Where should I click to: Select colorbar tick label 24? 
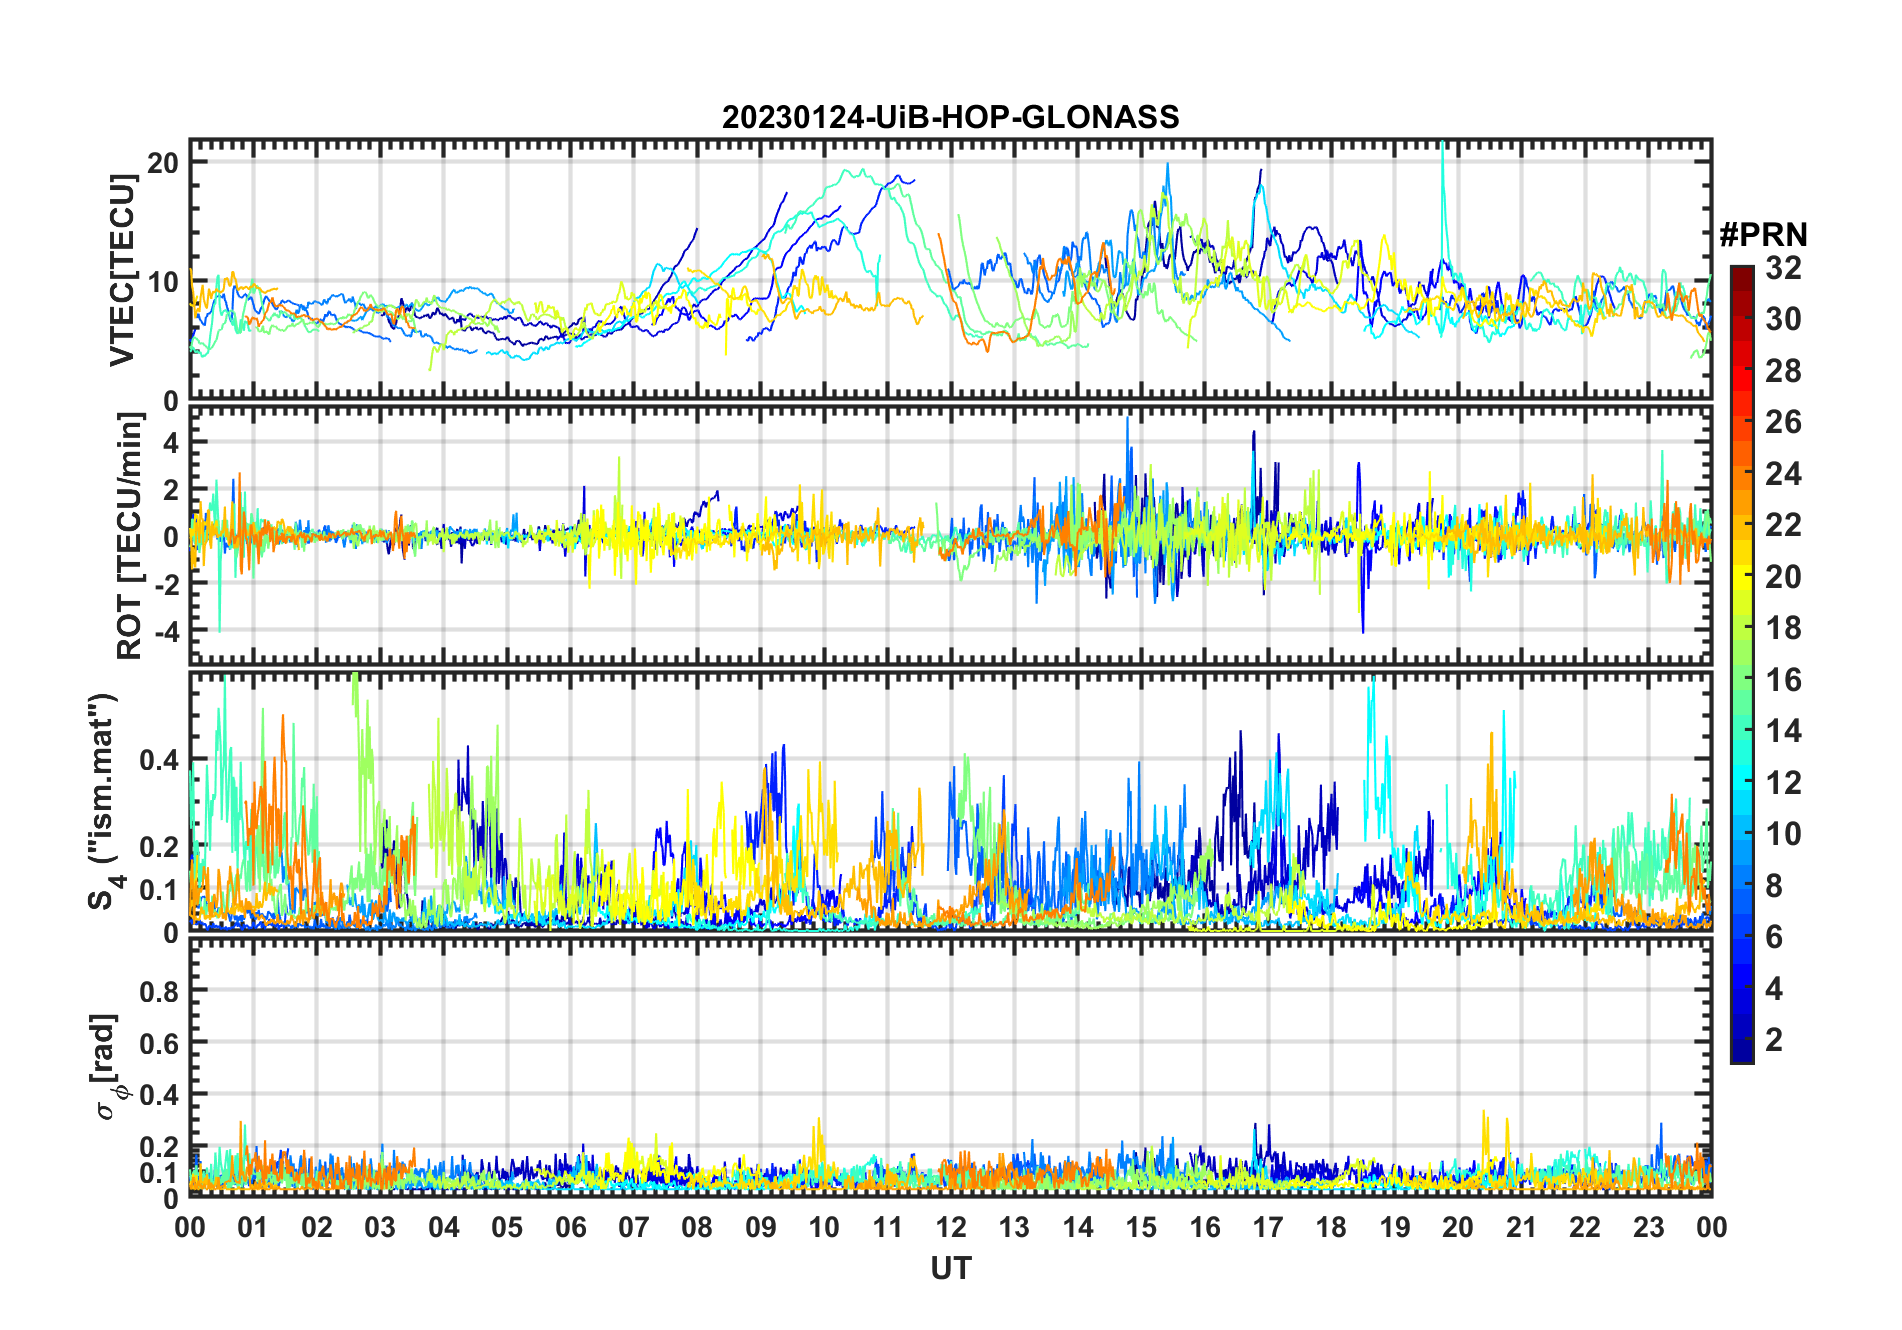tap(1783, 473)
